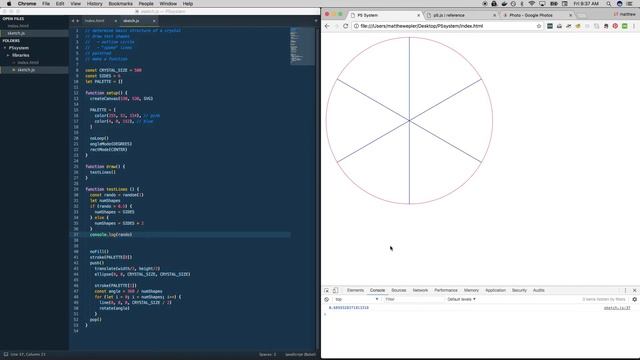Open Sublime tab dropdown at top right

pos(316,21)
